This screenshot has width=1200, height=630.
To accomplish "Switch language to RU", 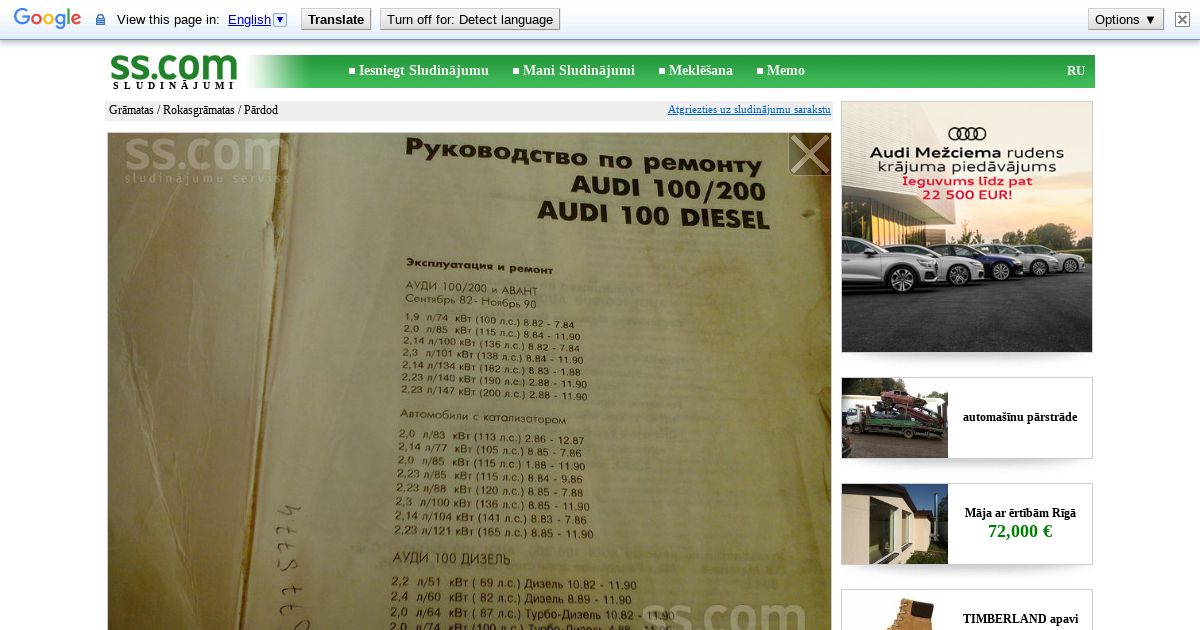I will pyautogui.click(x=1076, y=71).
